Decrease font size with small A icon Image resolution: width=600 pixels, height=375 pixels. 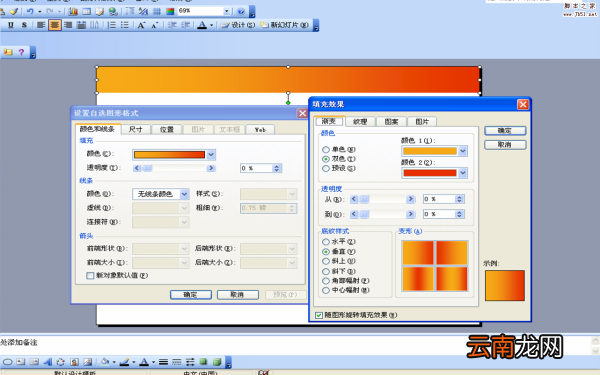point(155,25)
